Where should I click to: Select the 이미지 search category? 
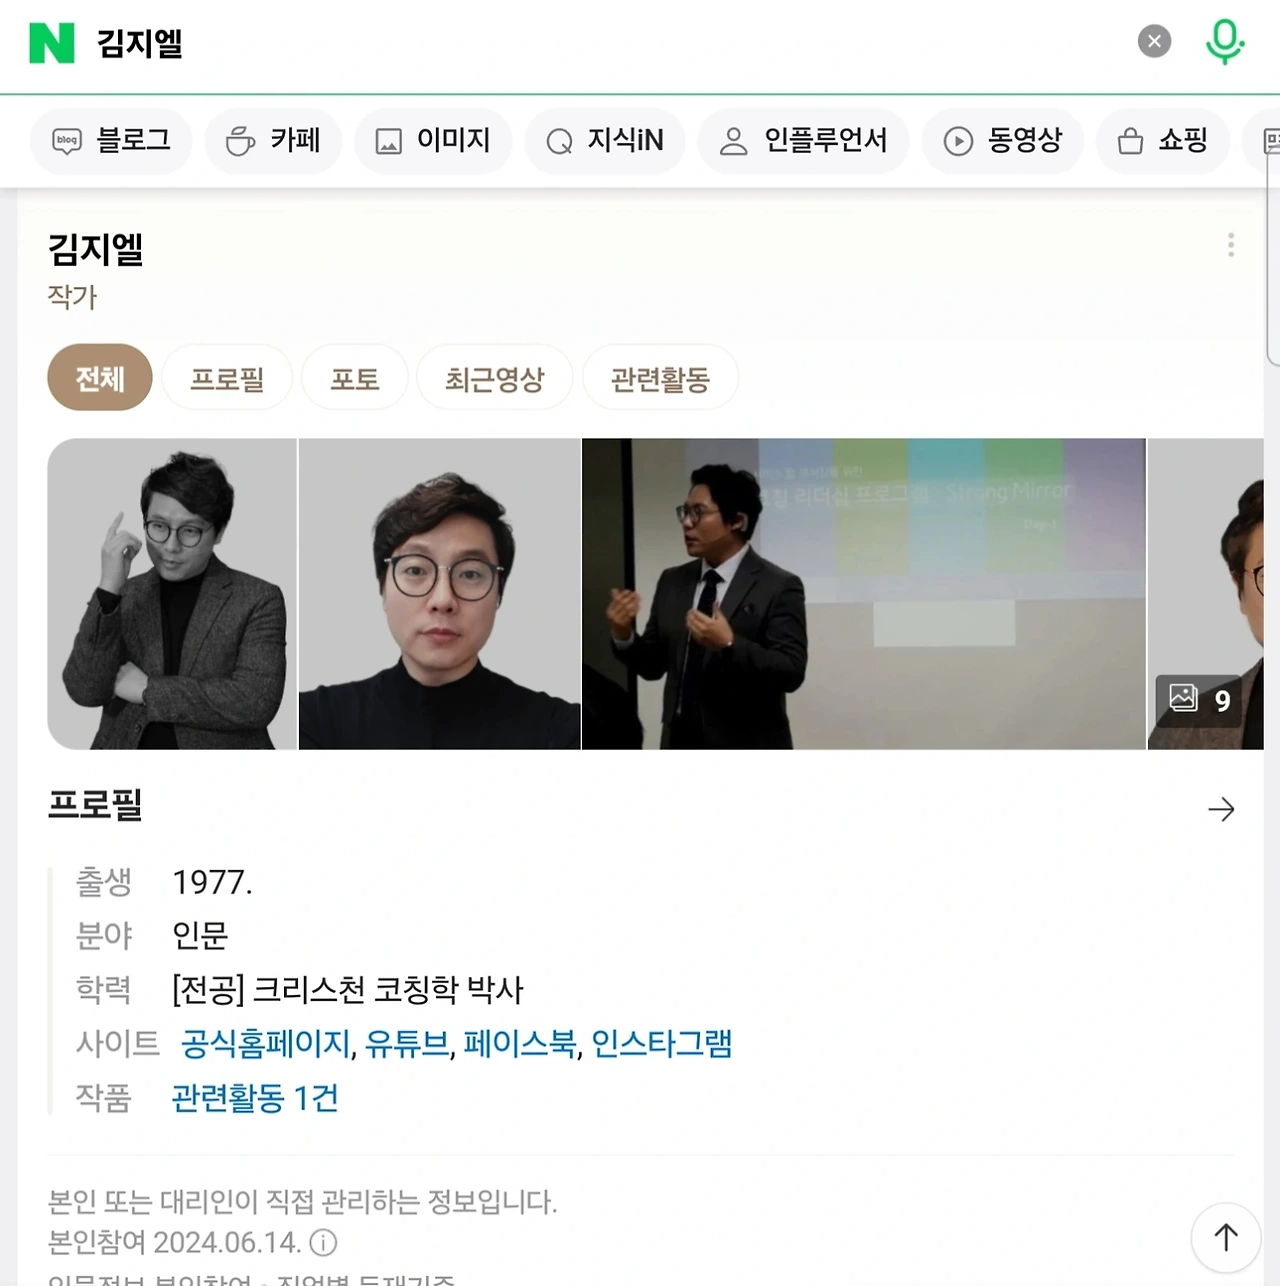click(433, 141)
